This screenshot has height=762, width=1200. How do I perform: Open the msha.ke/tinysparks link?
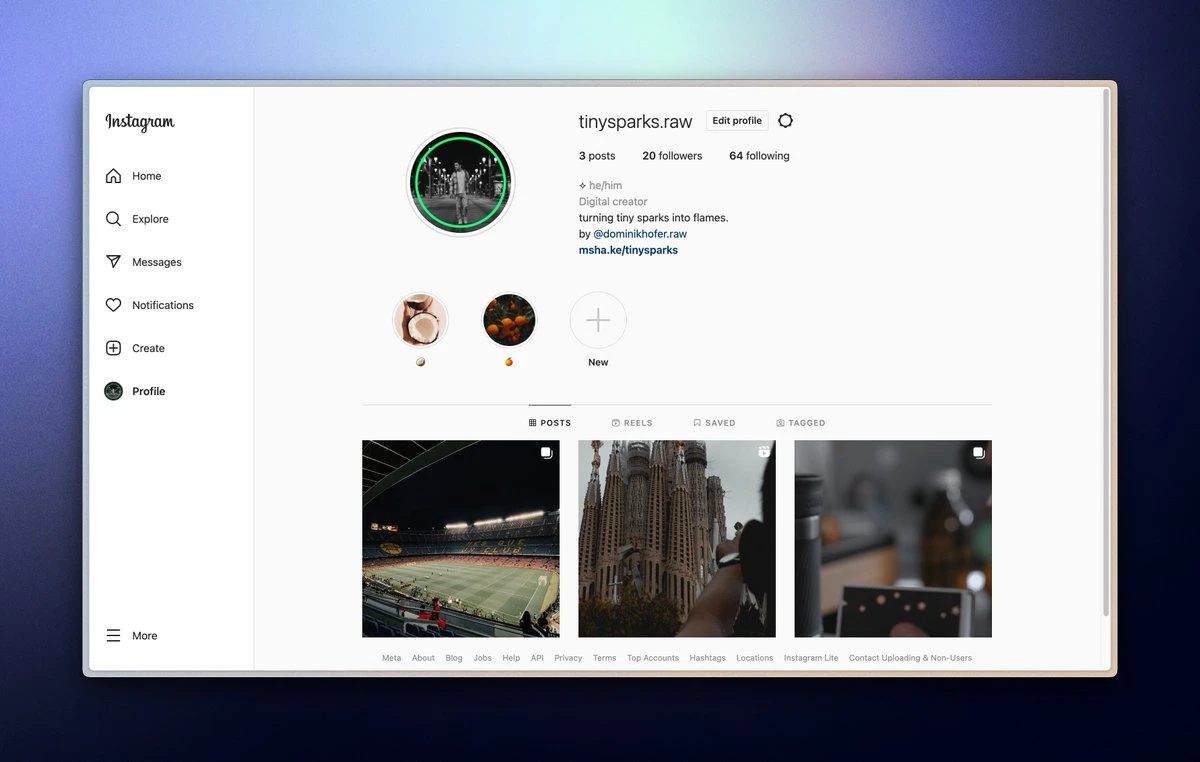tap(628, 250)
